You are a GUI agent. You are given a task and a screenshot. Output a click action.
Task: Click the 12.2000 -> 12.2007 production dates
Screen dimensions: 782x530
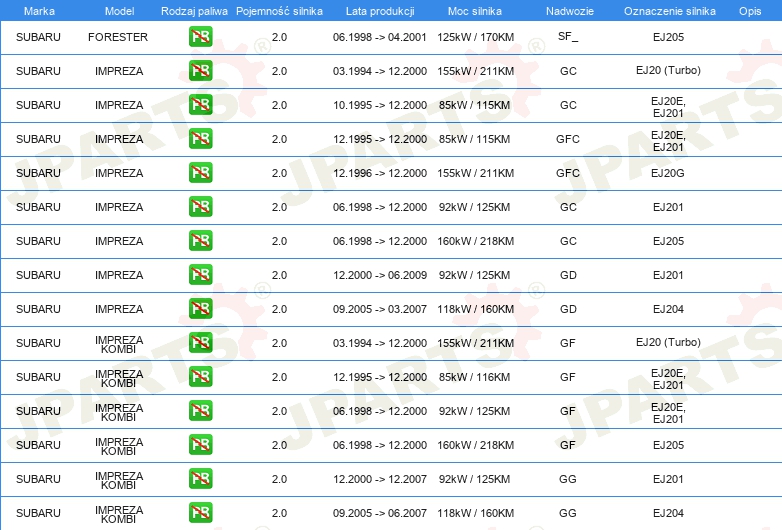[x=380, y=479]
